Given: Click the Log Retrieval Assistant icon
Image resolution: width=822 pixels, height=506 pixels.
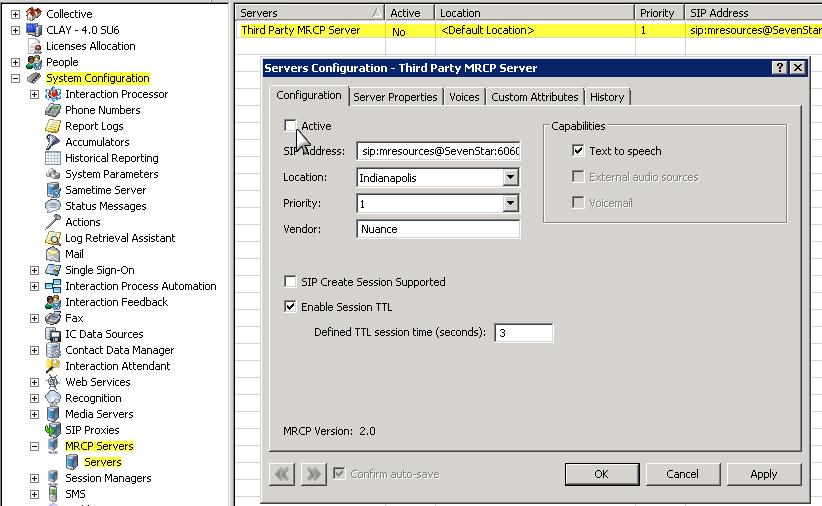Looking at the screenshot, I should (53, 238).
